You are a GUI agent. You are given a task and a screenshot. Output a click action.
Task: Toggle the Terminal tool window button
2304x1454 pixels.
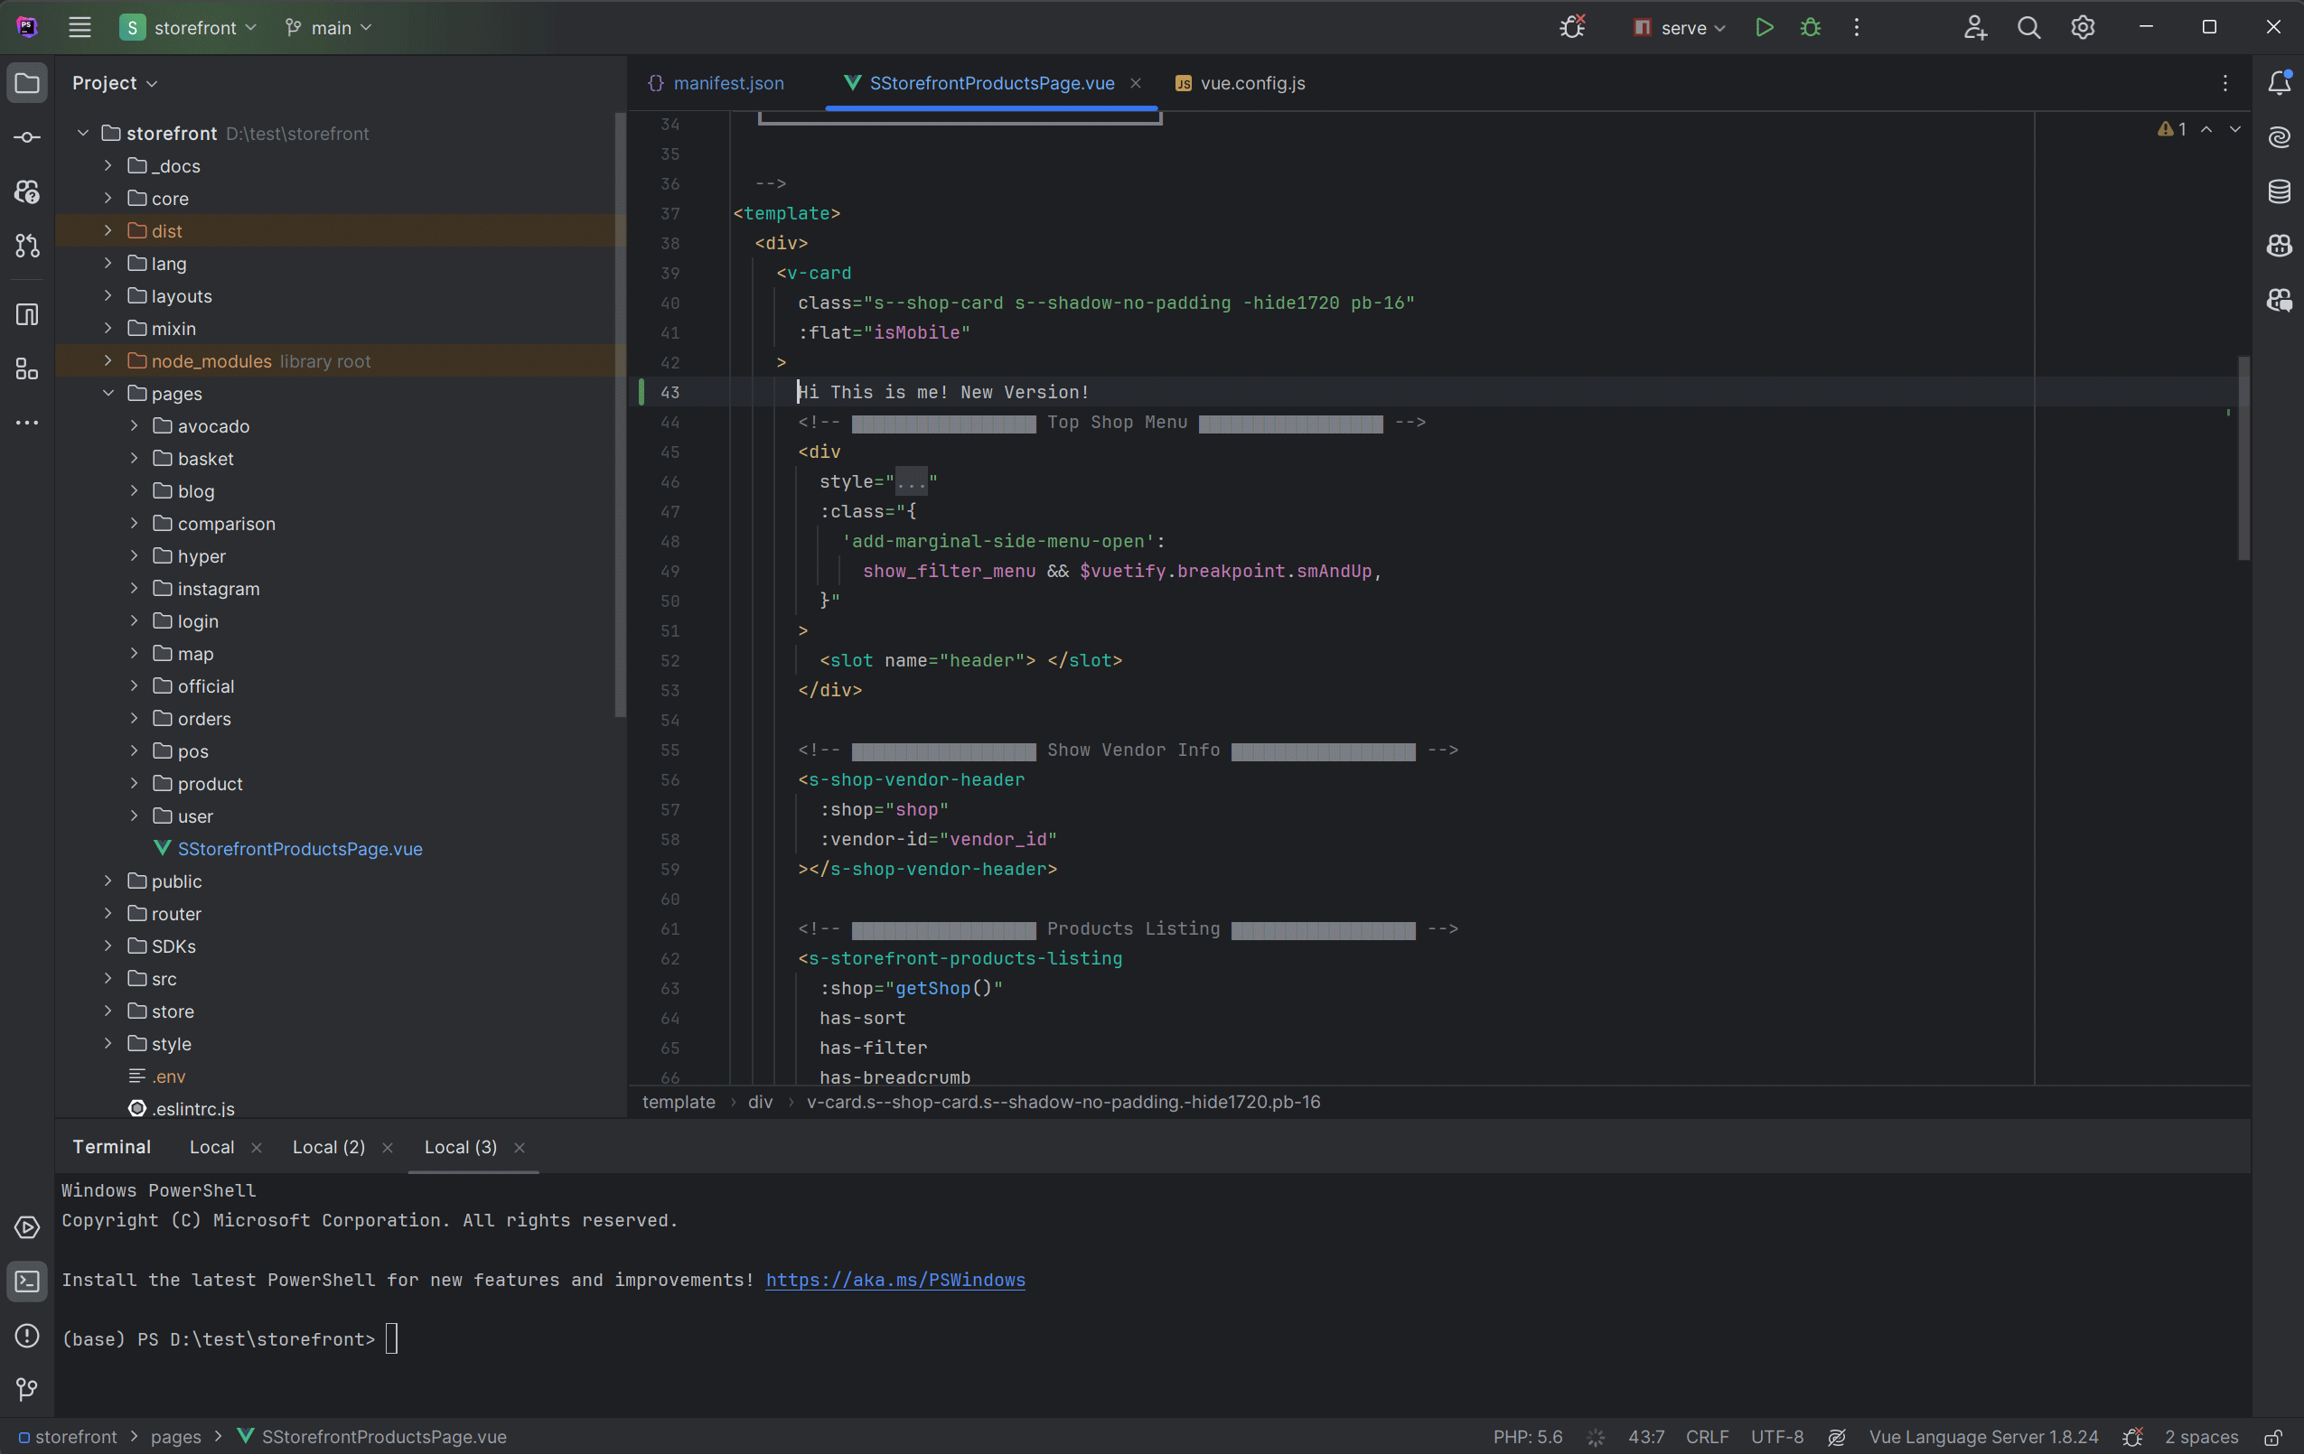[x=27, y=1281]
